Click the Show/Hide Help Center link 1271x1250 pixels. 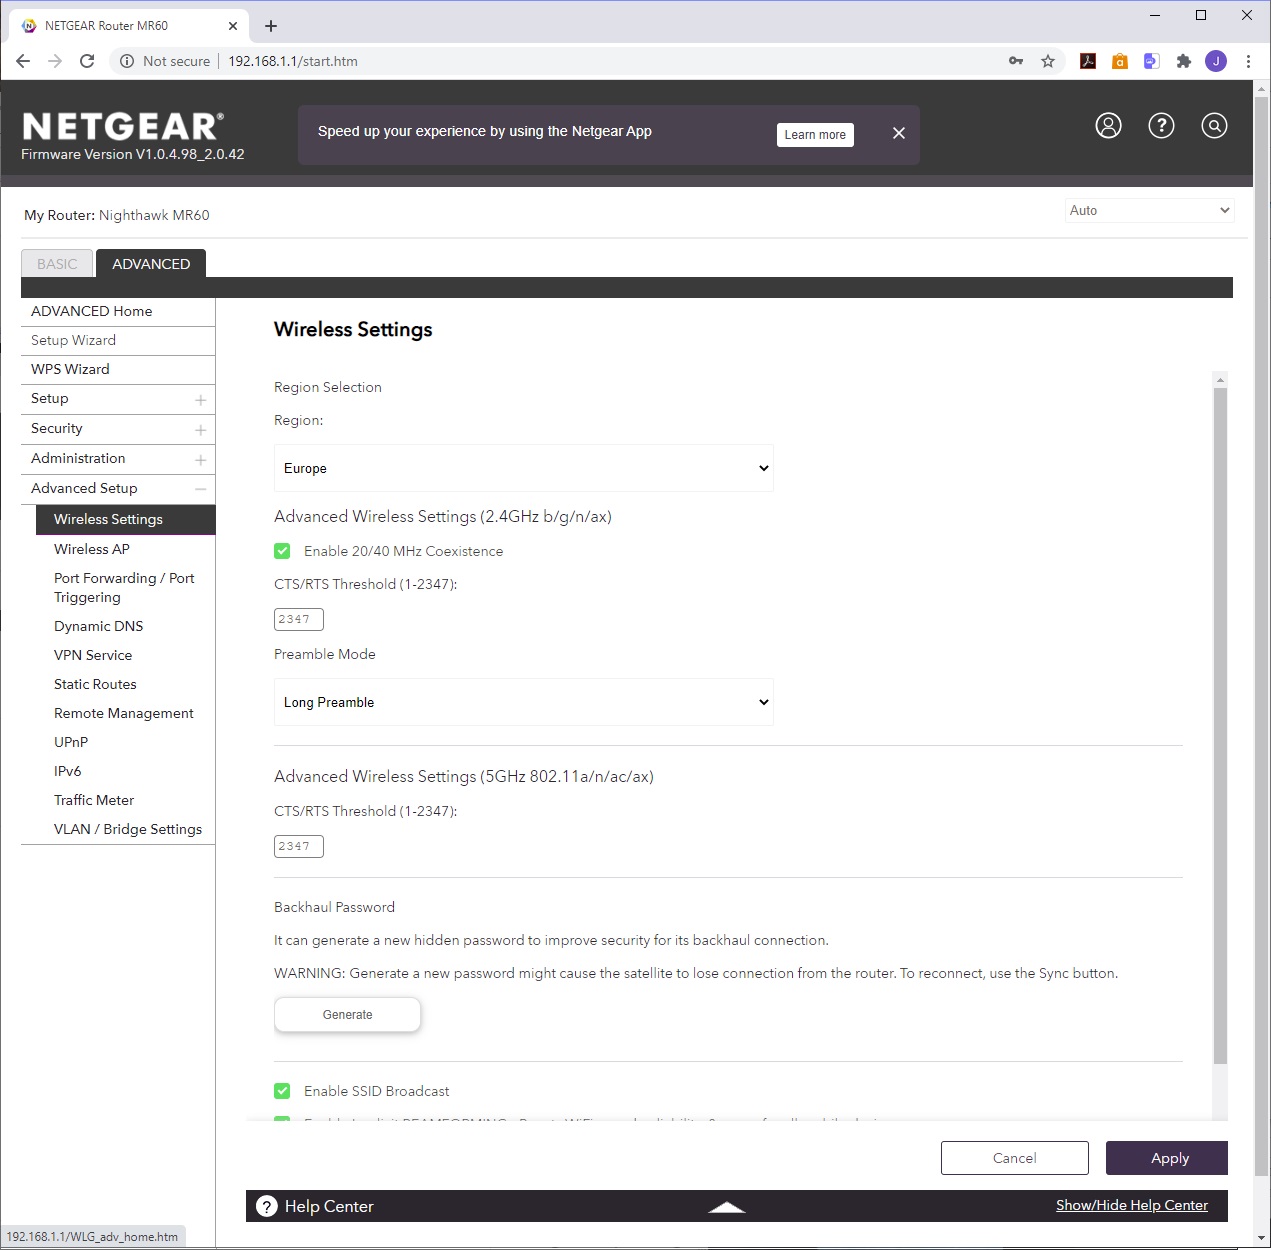(x=1132, y=1206)
